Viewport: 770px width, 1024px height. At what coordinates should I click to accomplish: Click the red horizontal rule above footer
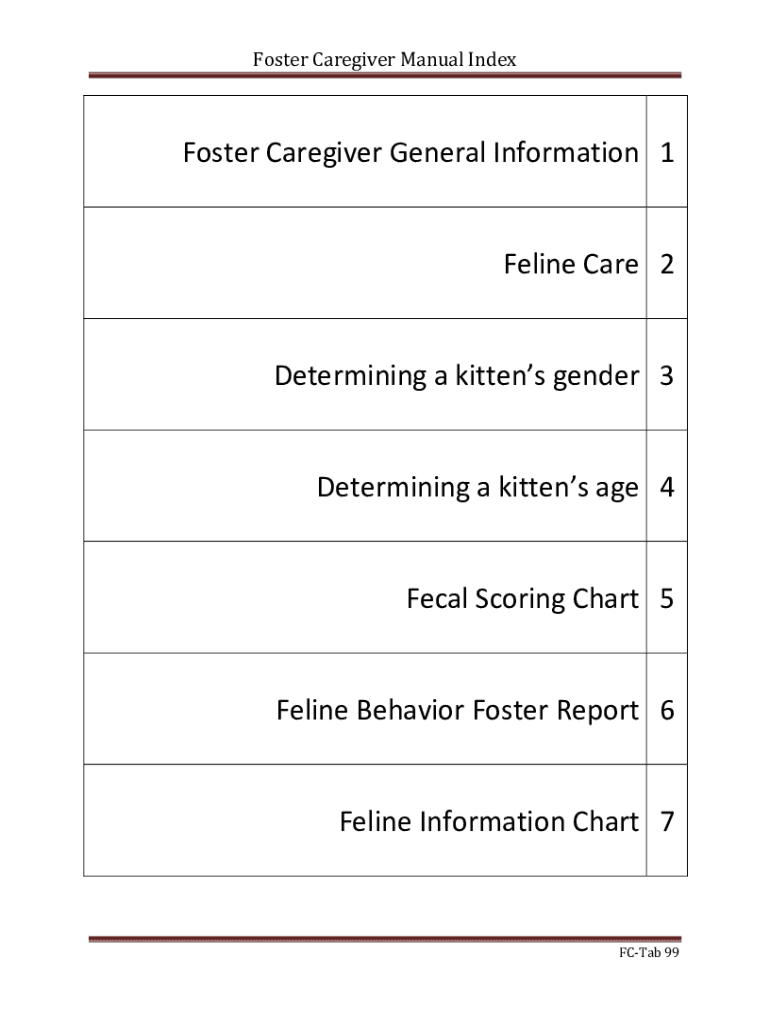pos(384,939)
